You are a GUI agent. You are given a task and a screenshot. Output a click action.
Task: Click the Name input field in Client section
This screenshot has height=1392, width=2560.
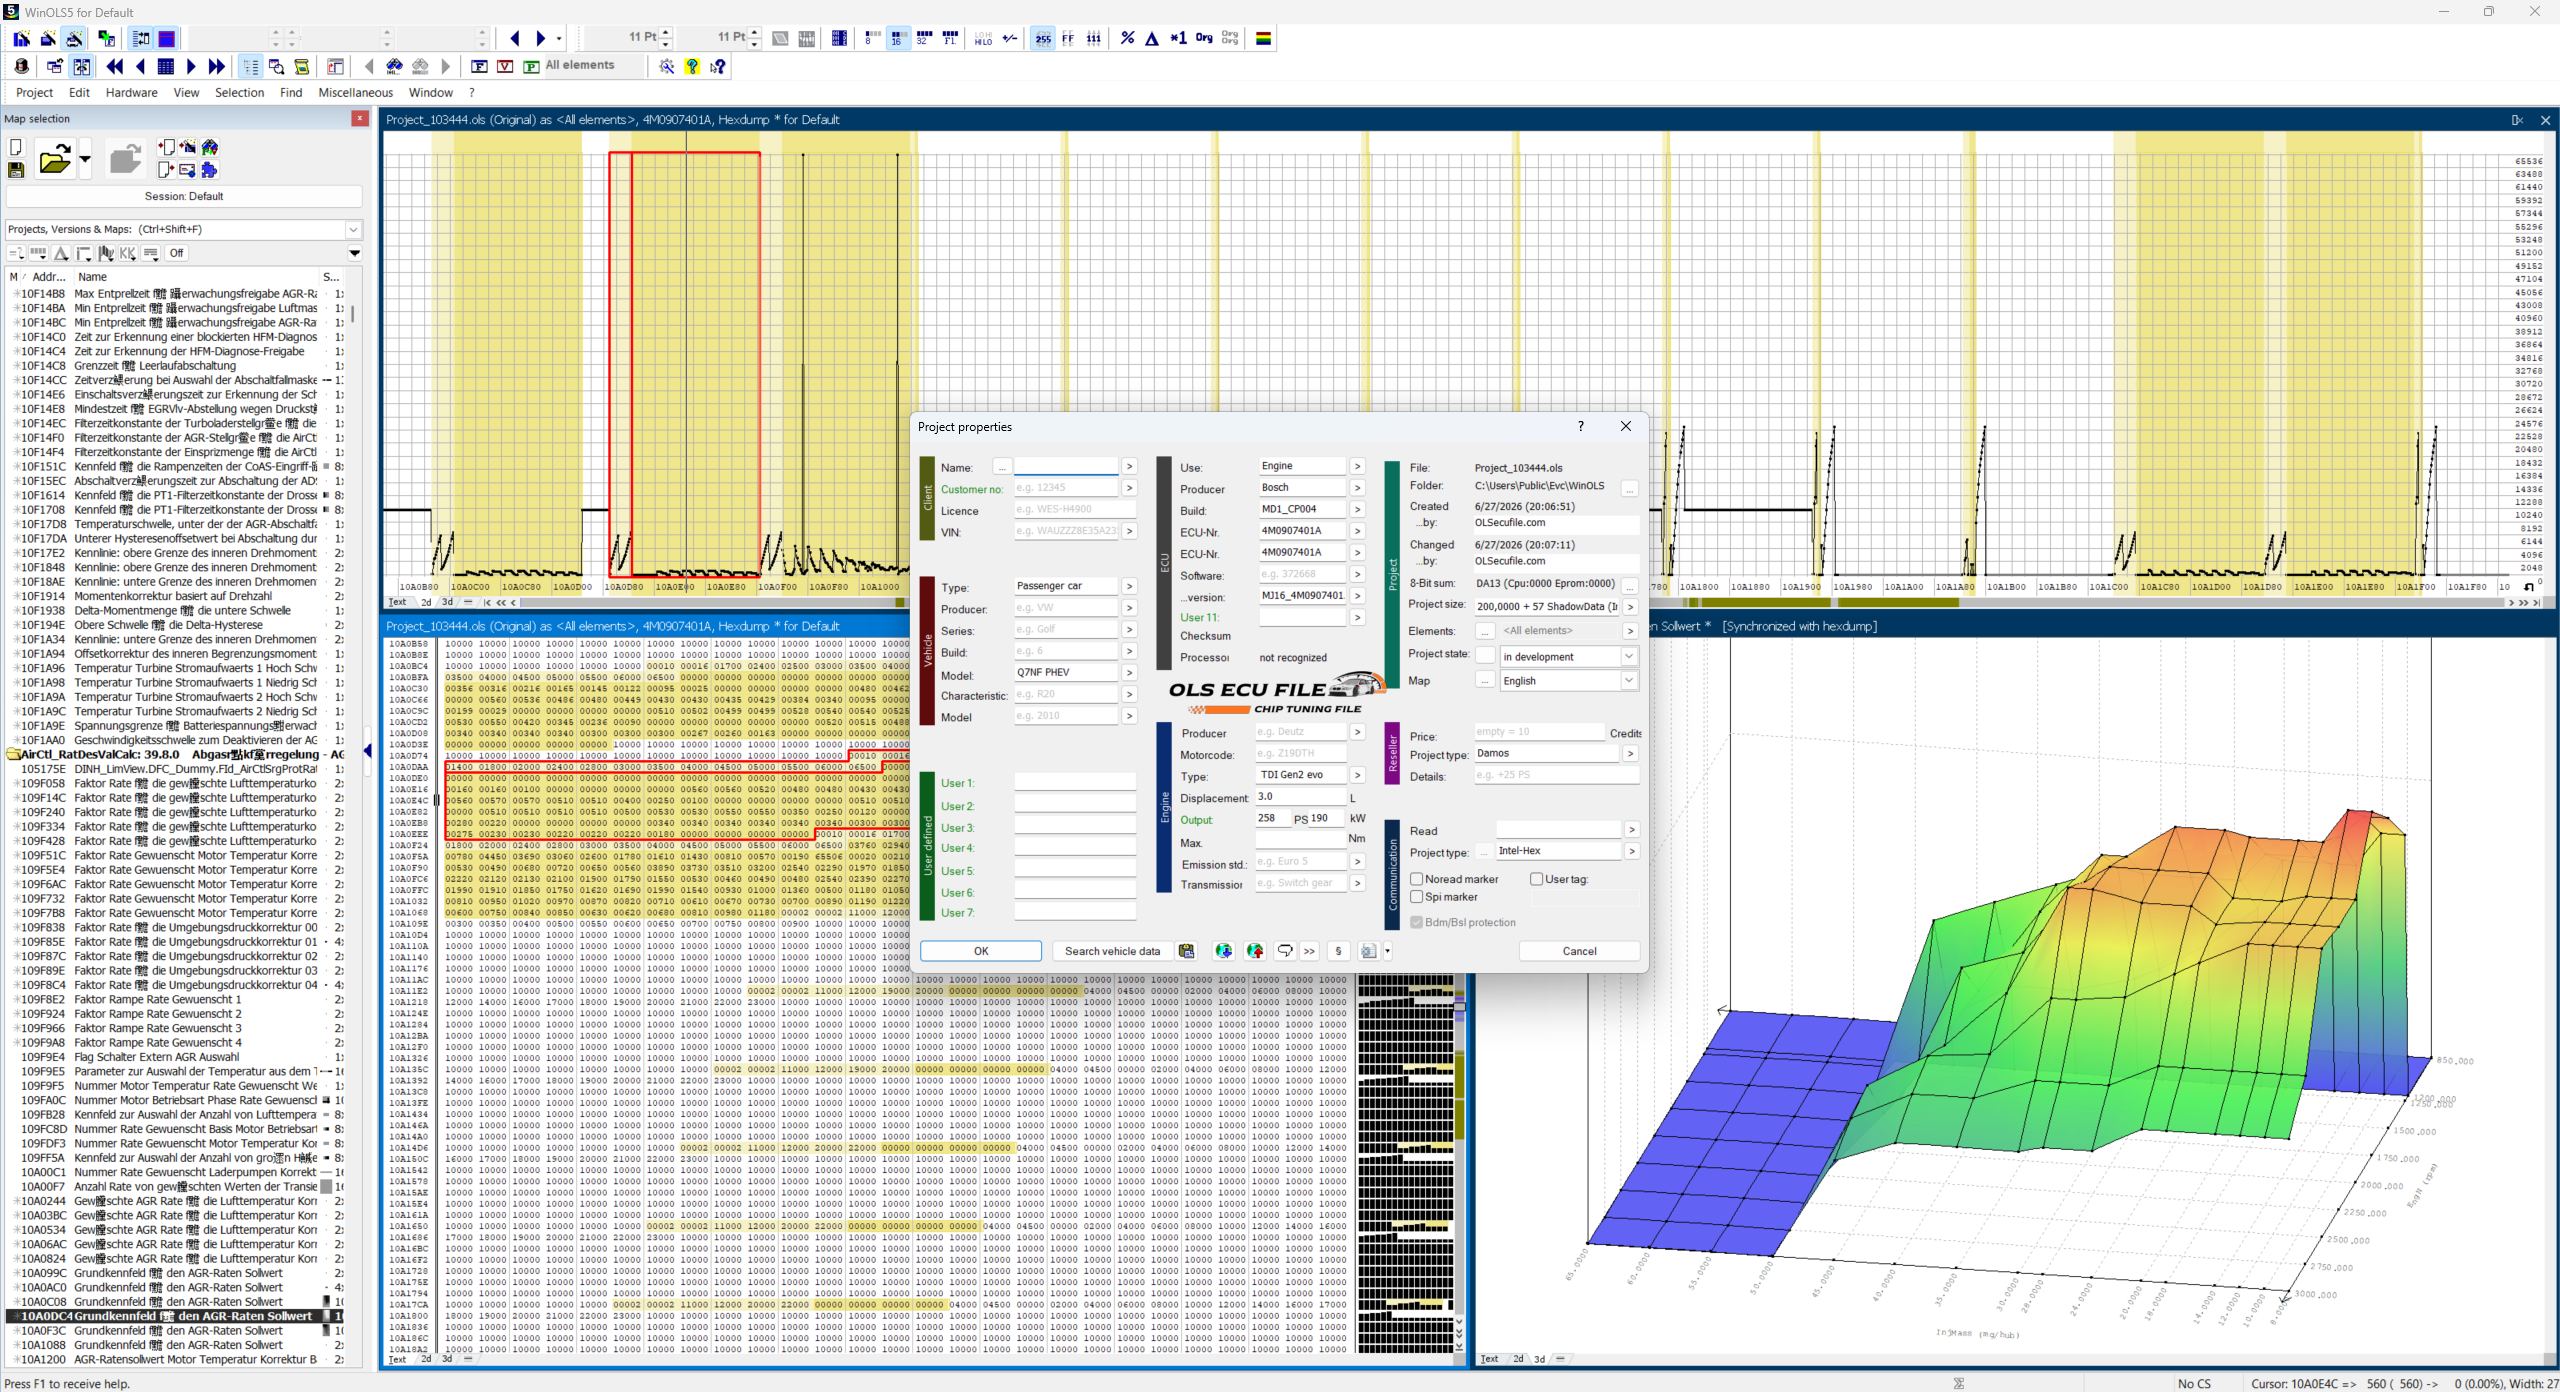pos(1066,466)
